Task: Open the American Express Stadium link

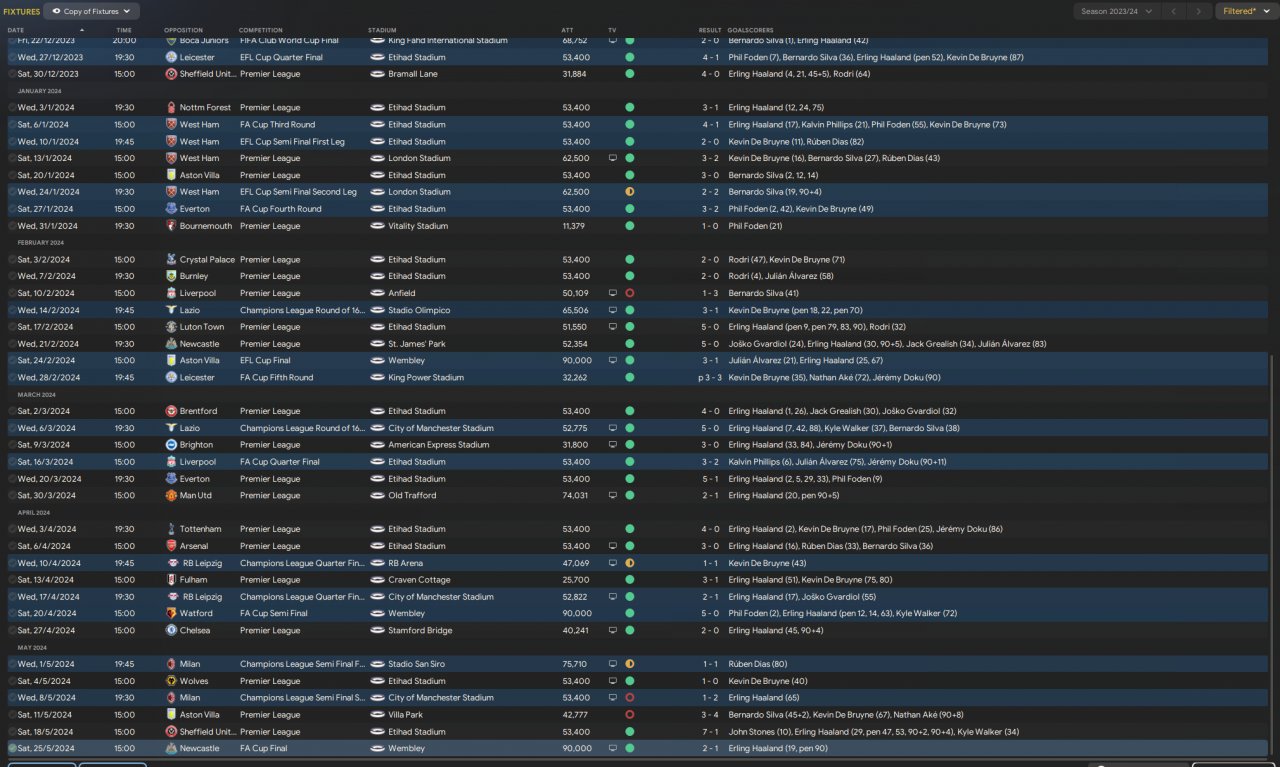Action: tap(439, 445)
